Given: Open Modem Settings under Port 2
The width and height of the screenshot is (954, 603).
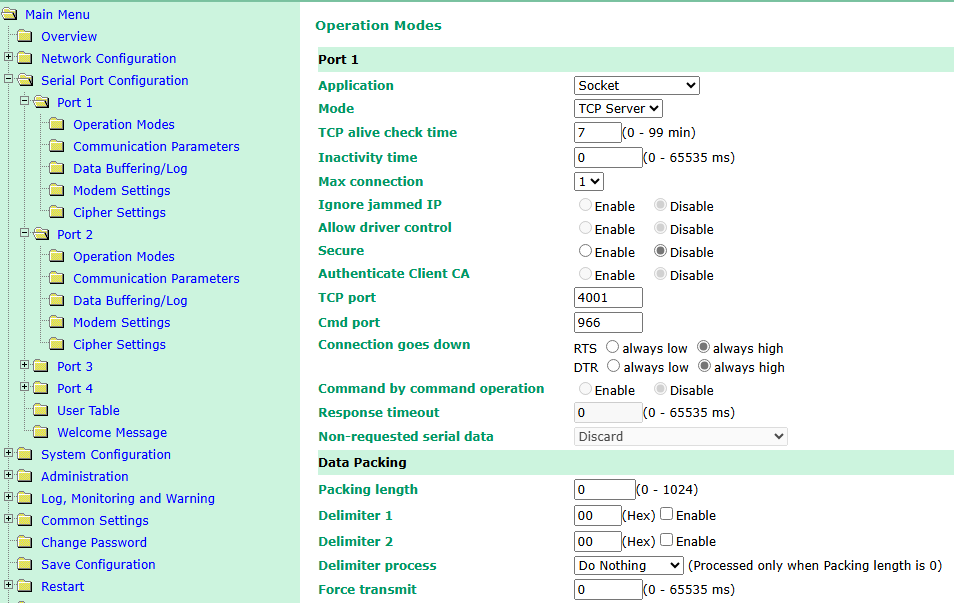Looking at the screenshot, I should 121,323.
